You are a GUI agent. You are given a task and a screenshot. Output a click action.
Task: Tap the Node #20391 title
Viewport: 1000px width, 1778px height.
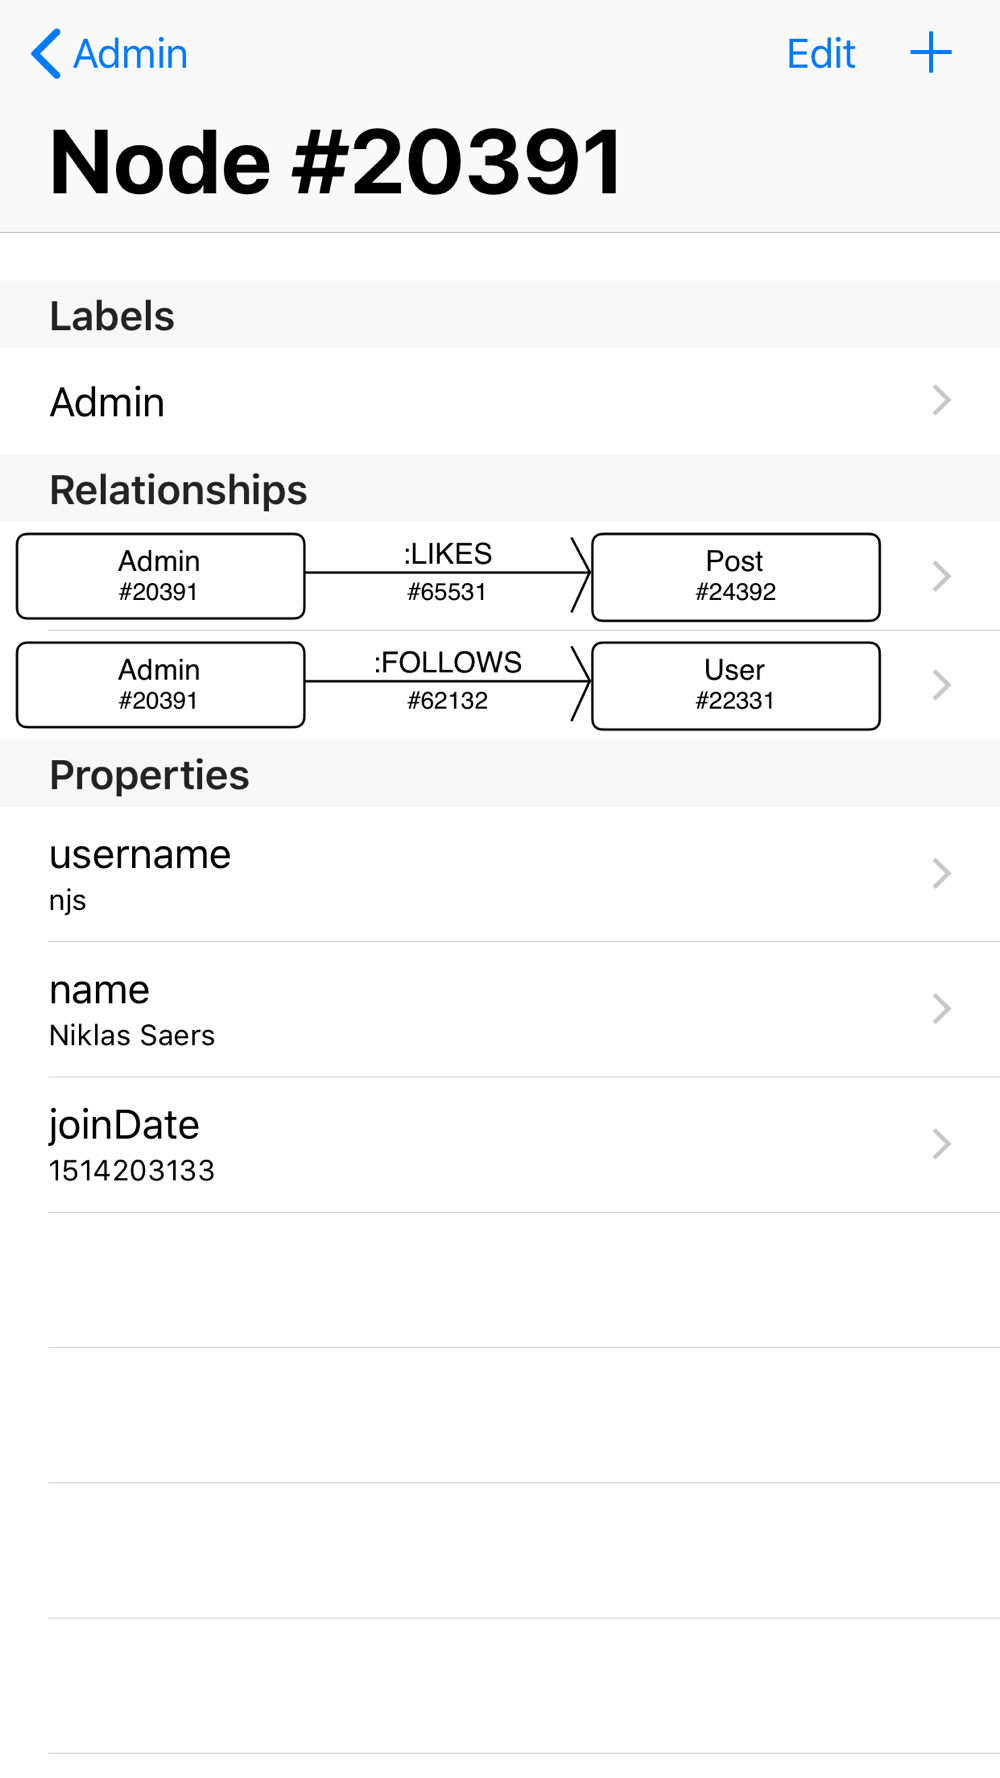click(336, 162)
